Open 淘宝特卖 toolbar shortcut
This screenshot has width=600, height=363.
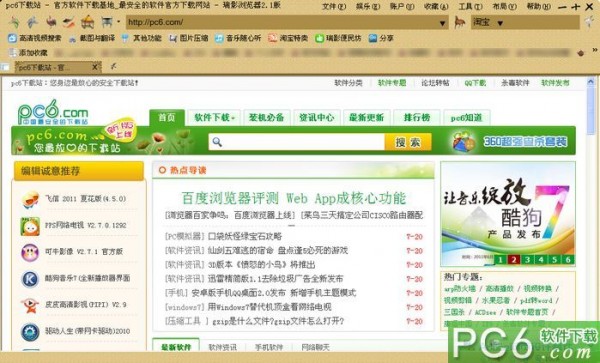(272, 38)
